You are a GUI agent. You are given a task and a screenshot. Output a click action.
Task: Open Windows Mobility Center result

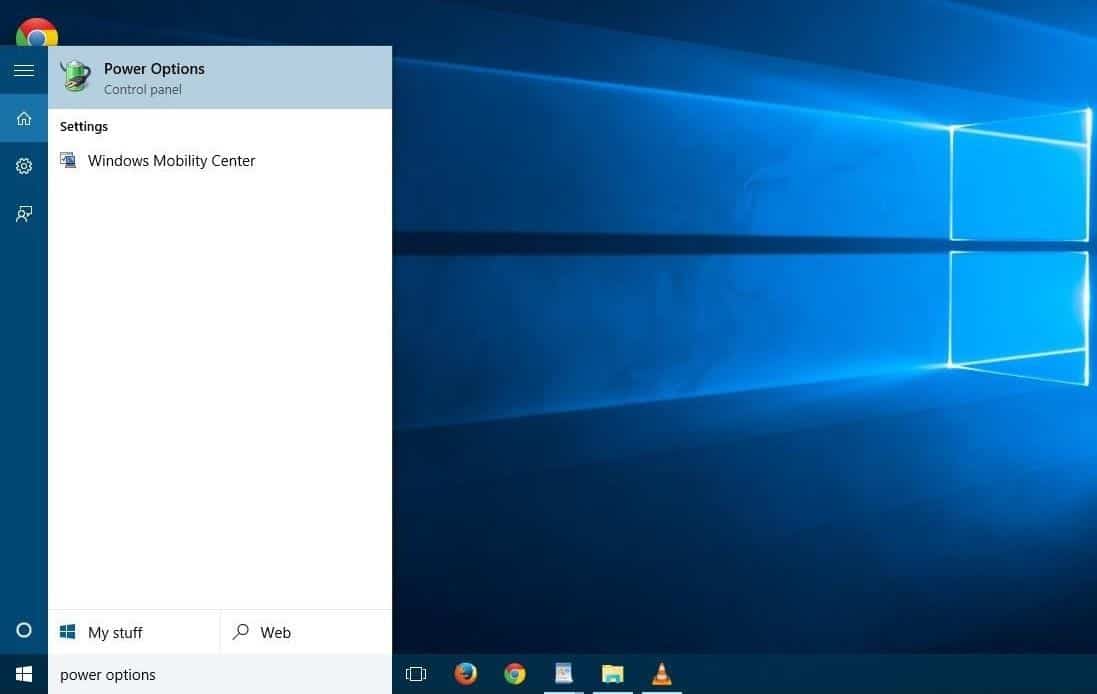click(171, 161)
